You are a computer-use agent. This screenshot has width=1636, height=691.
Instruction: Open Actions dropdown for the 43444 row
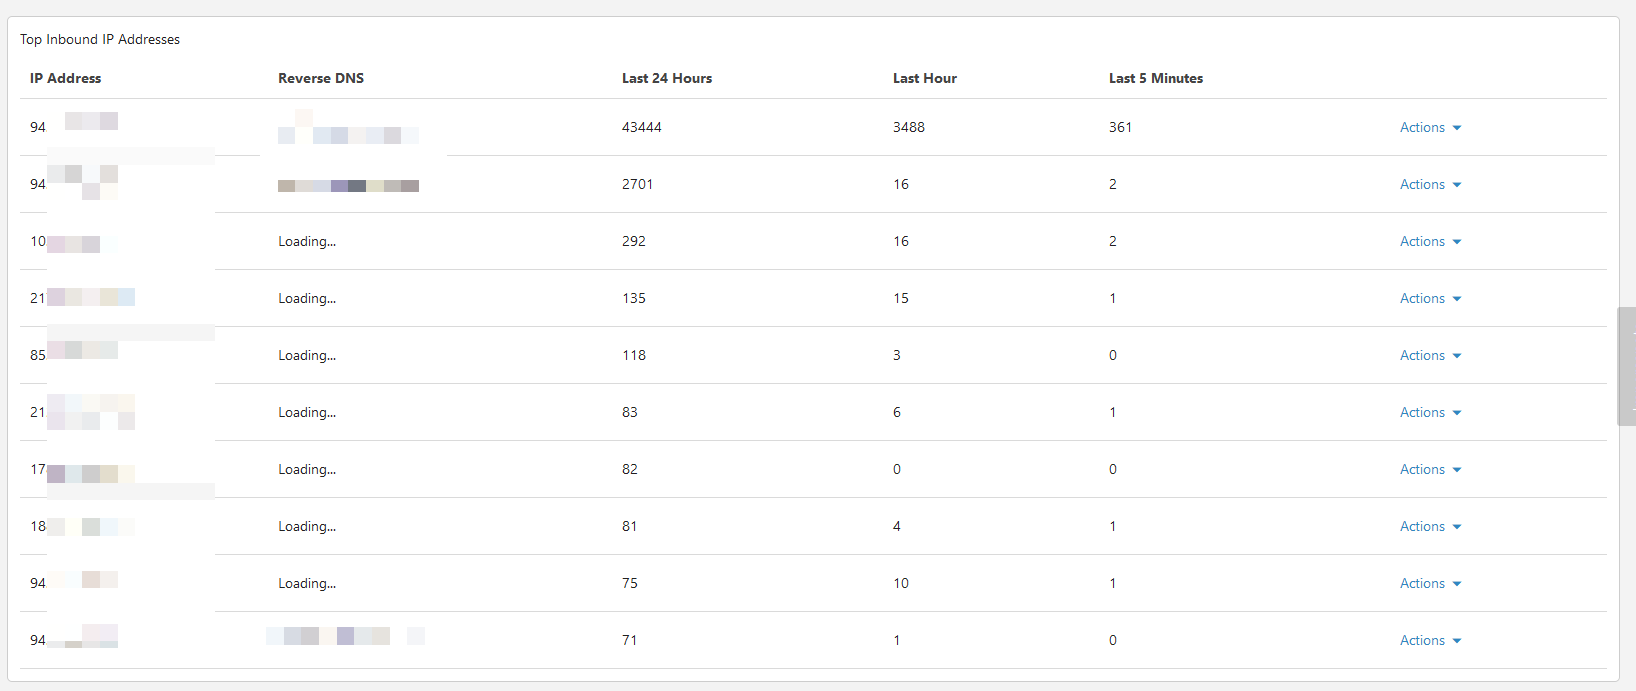[x=1430, y=128]
